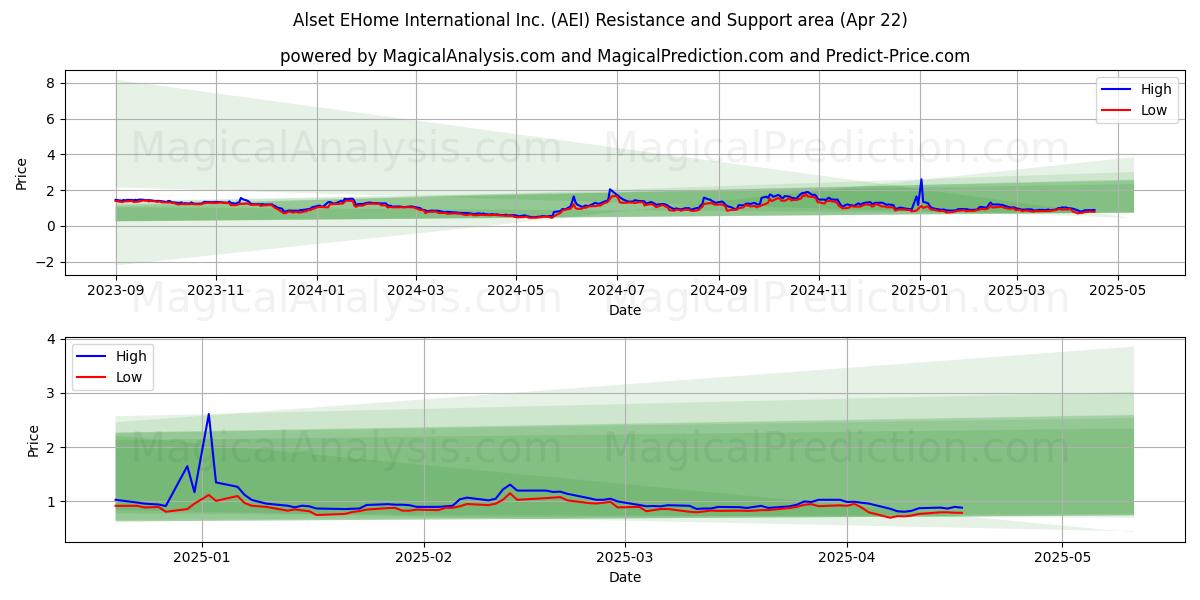The height and width of the screenshot is (600, 1200).
Task: Click the '2024-11' date tick
Action: click(818, 291)
